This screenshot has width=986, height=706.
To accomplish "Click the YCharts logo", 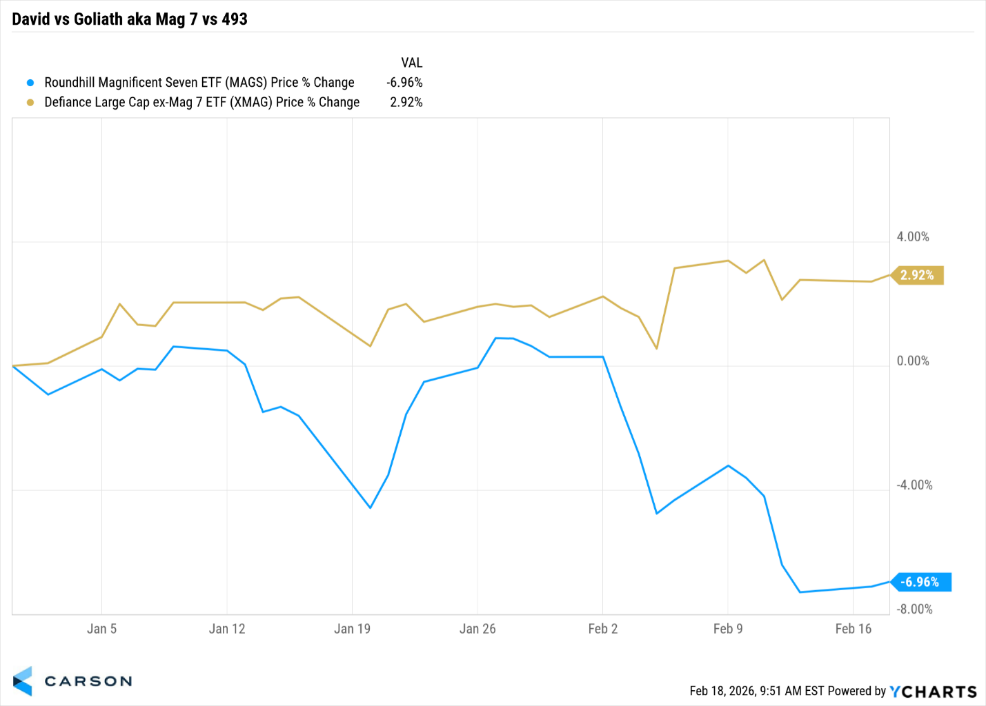I will tap(933, 691).
